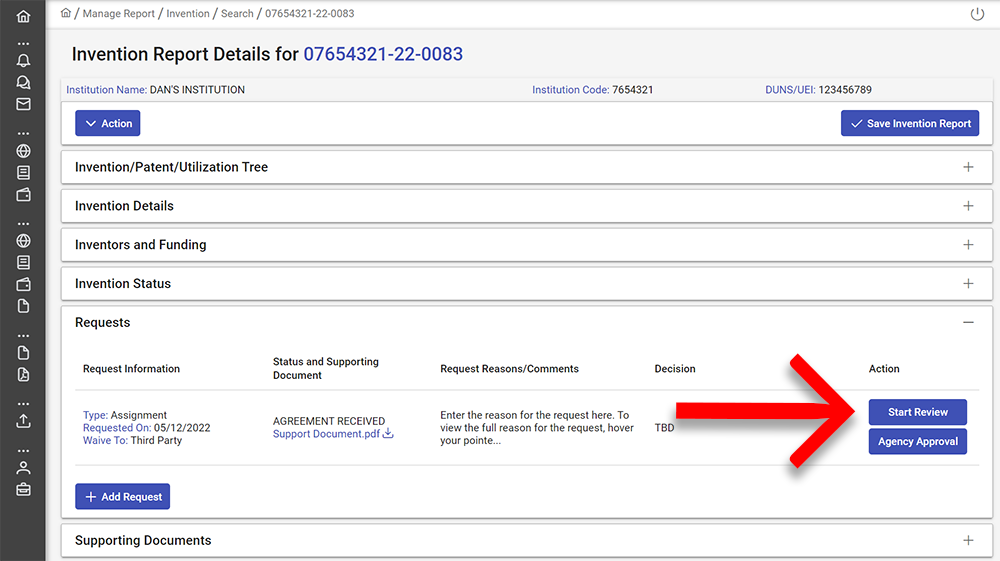Click the briefcase icon in sidebar

(x=23, y=490)
